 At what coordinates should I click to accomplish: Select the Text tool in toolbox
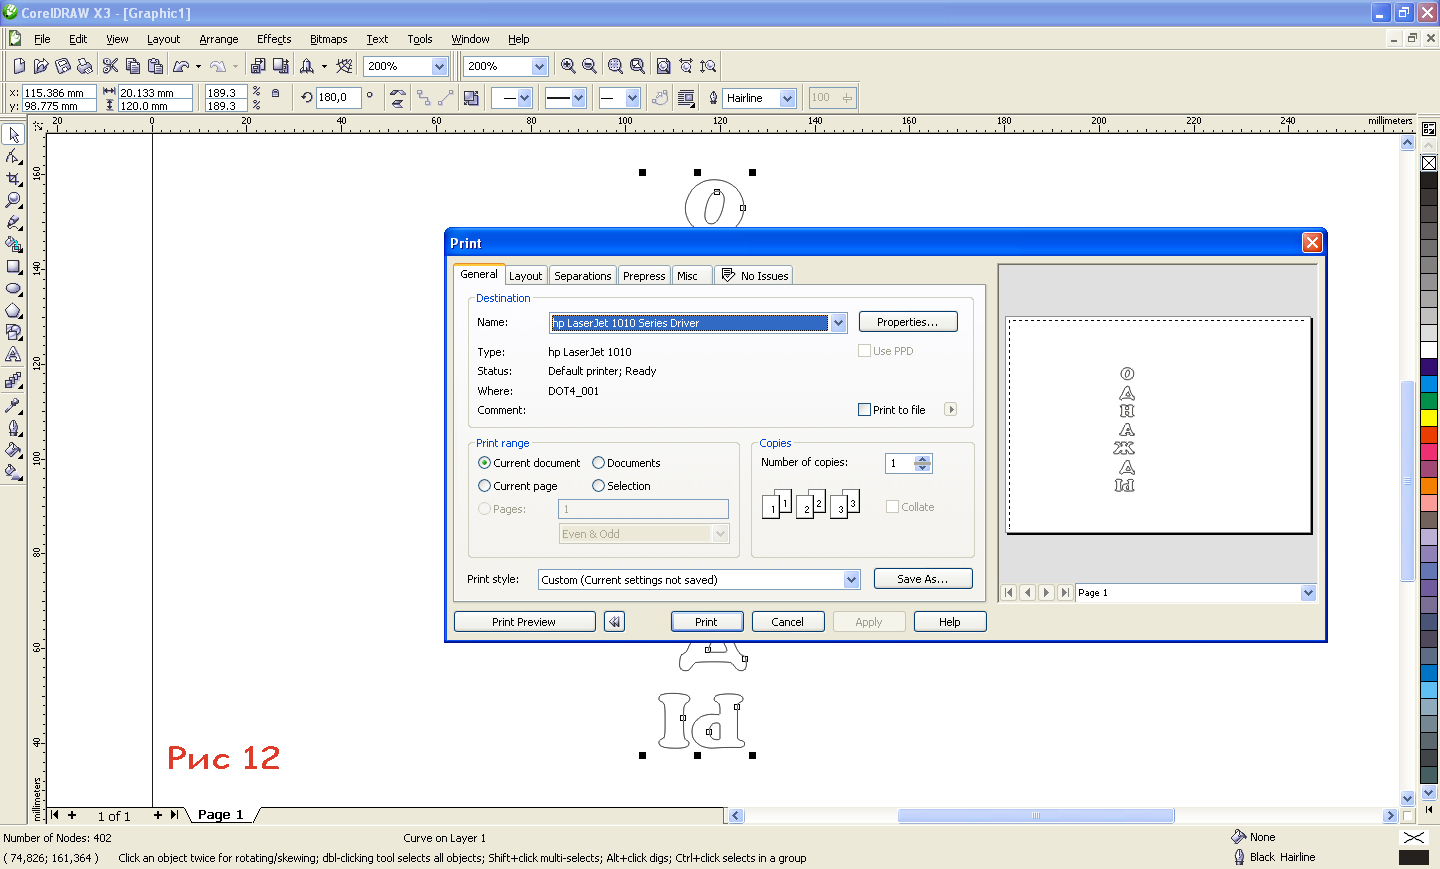(x=13, y=355)
